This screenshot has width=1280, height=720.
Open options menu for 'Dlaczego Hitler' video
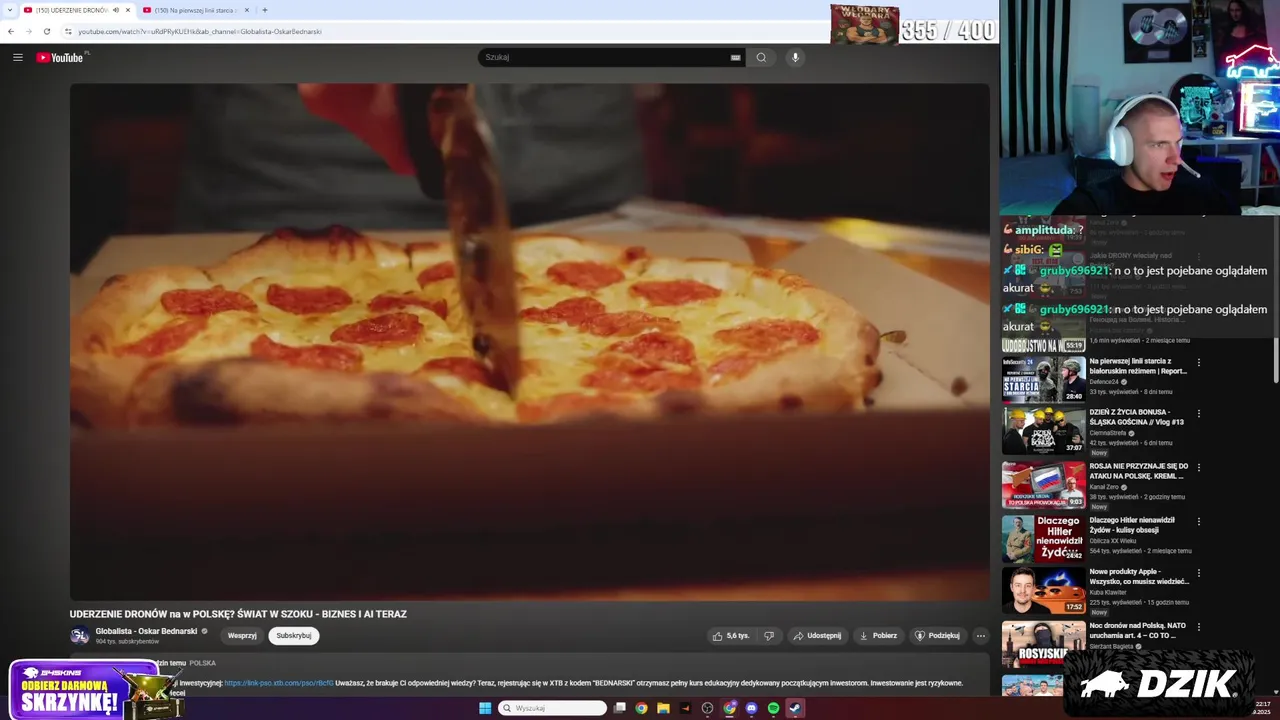tap(1199, 521)
